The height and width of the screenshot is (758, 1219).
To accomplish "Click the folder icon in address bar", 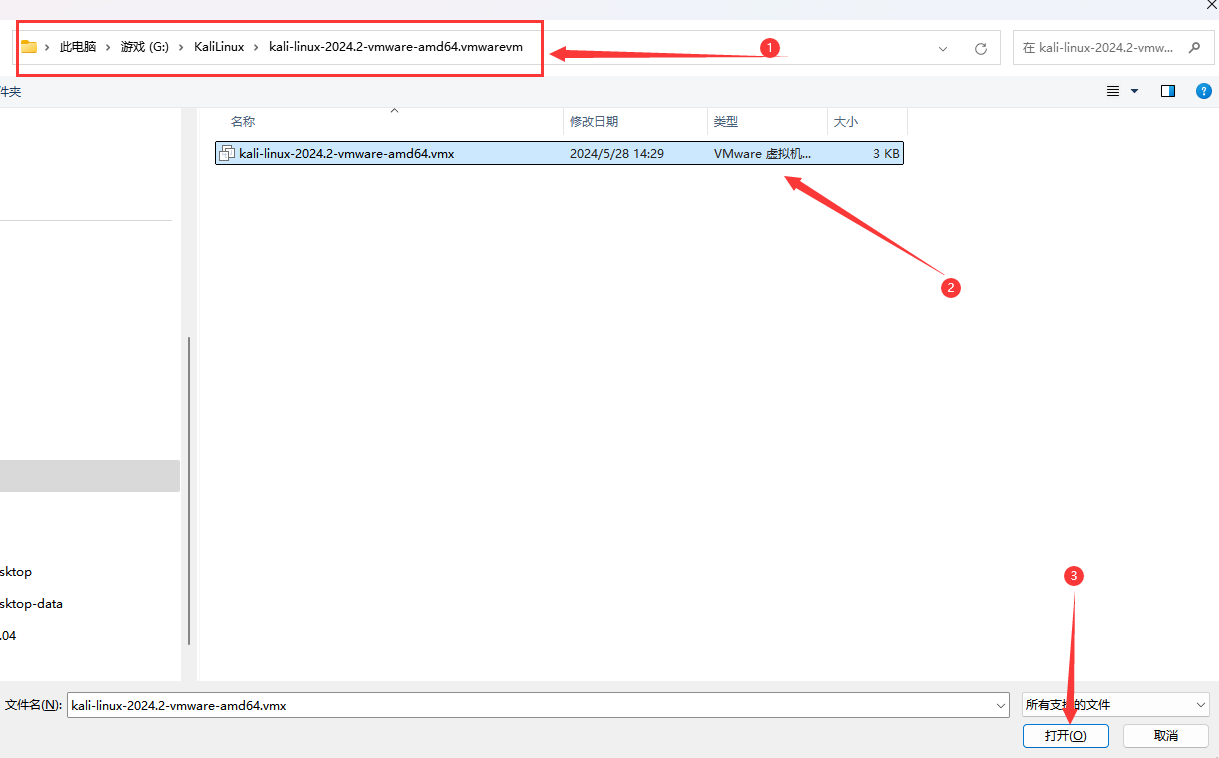I will click(29, 47).
